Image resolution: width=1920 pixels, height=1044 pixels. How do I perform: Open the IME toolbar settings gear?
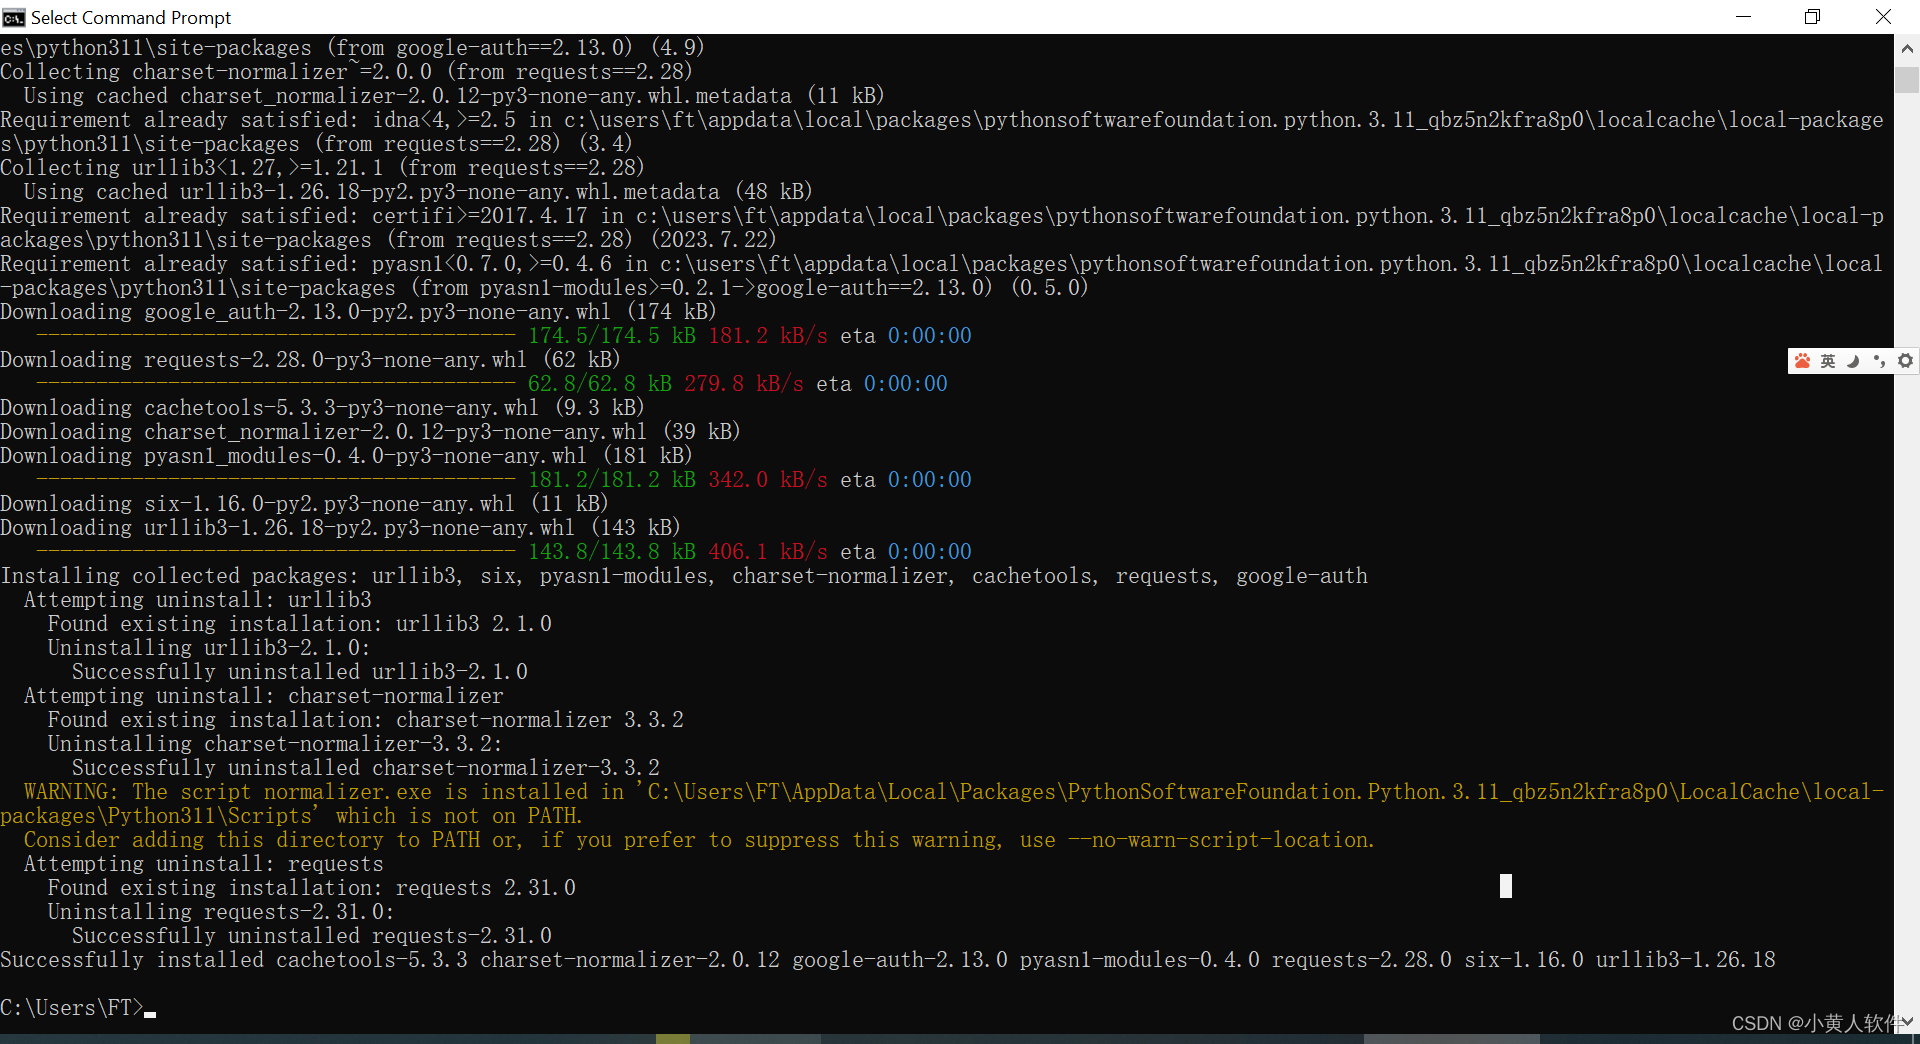tap(1906, 361)
